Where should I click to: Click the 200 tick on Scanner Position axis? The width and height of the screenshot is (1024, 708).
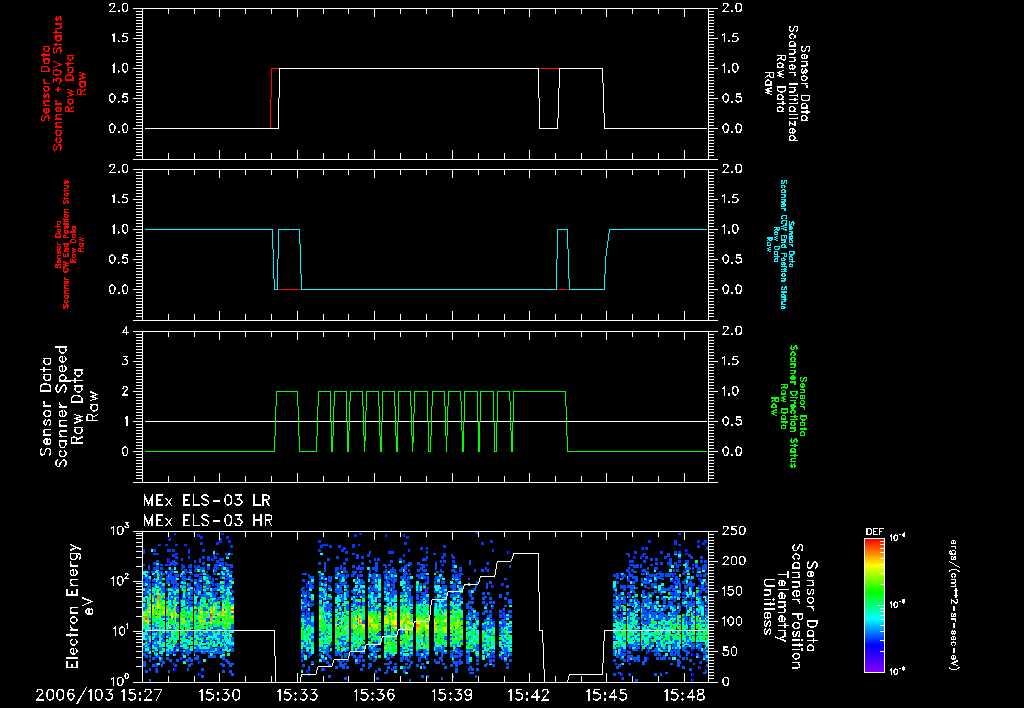coord(732,561)
